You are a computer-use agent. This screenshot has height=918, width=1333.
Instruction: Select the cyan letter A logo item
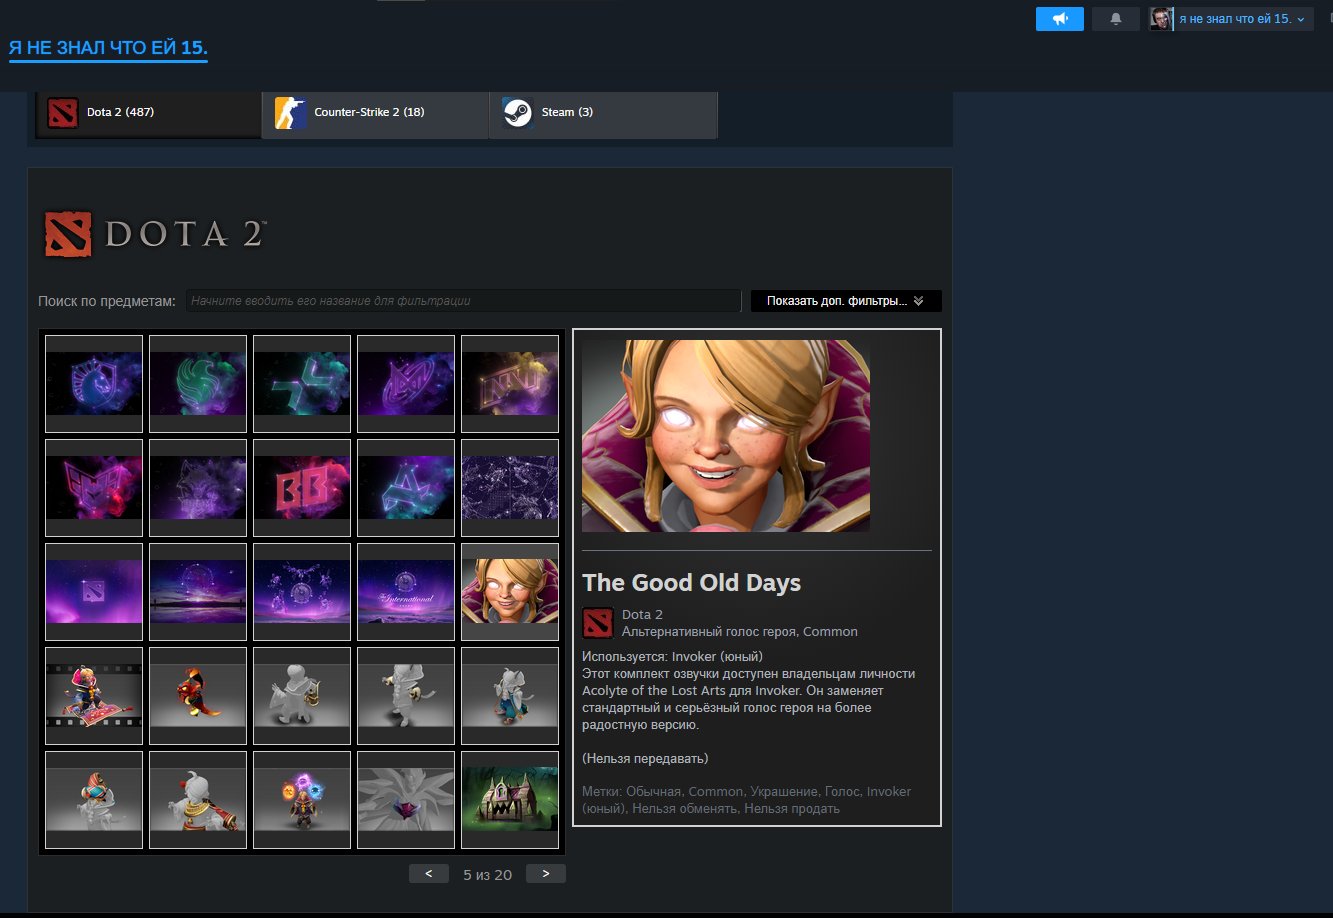point(406,488)
